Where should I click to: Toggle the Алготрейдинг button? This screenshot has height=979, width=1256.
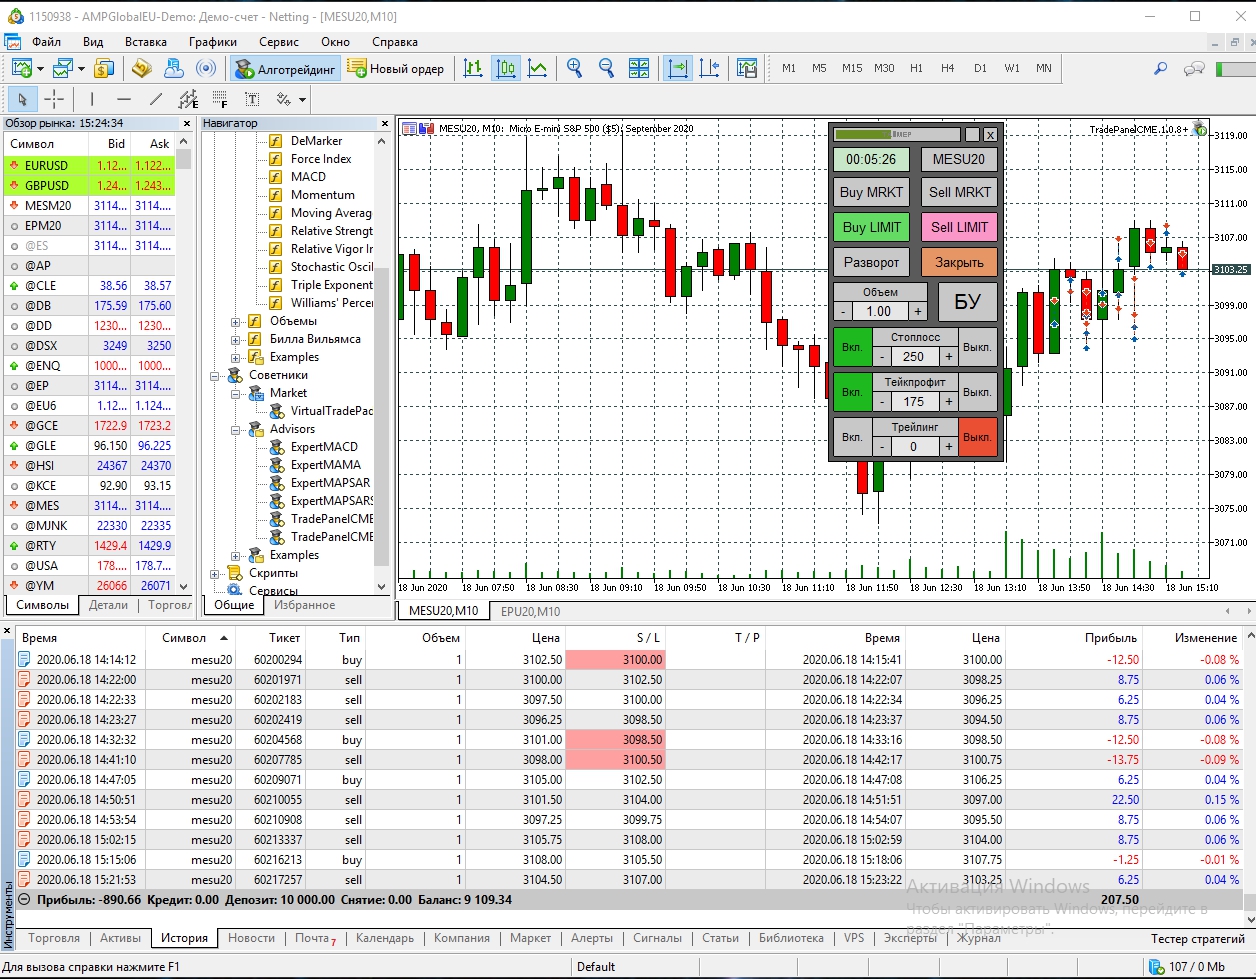[x=286, y=68]
